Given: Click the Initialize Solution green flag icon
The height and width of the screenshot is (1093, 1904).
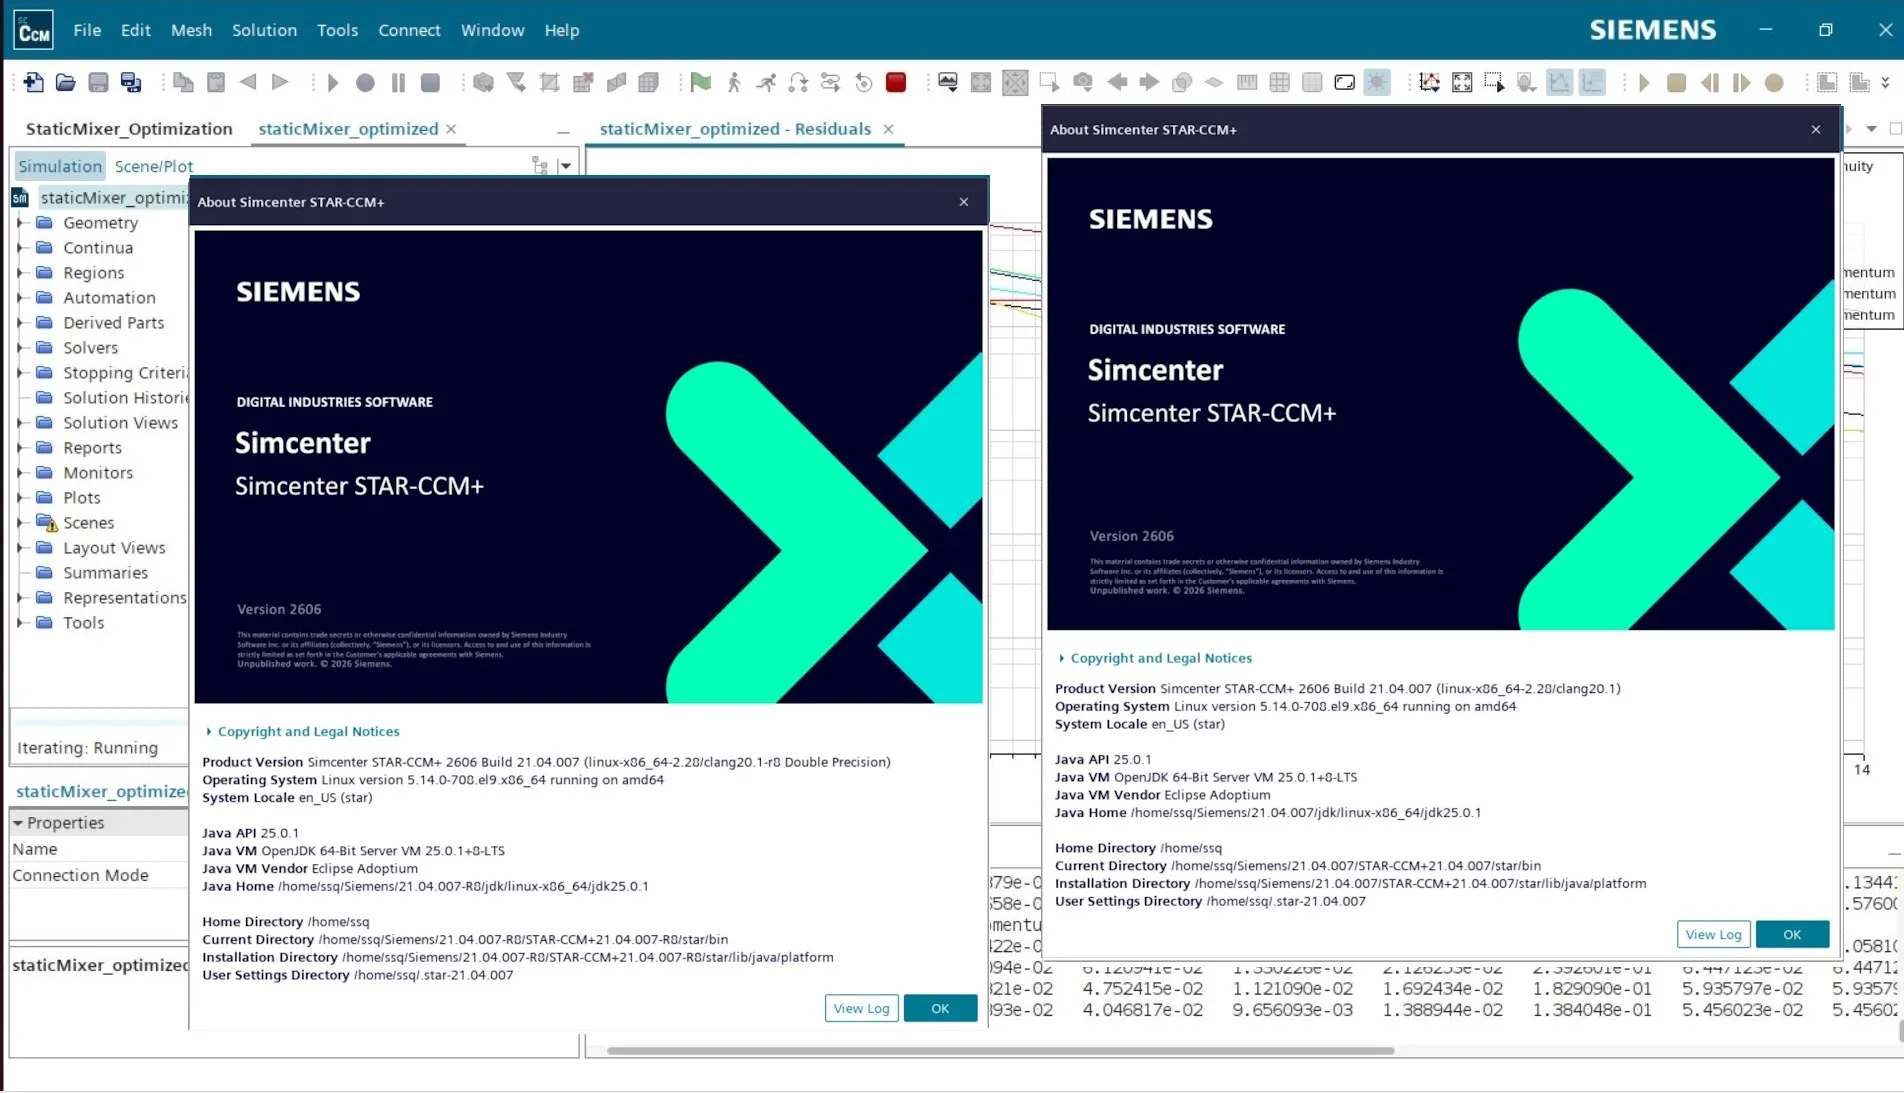Looking at the screenshot, I should click(700, 82).
